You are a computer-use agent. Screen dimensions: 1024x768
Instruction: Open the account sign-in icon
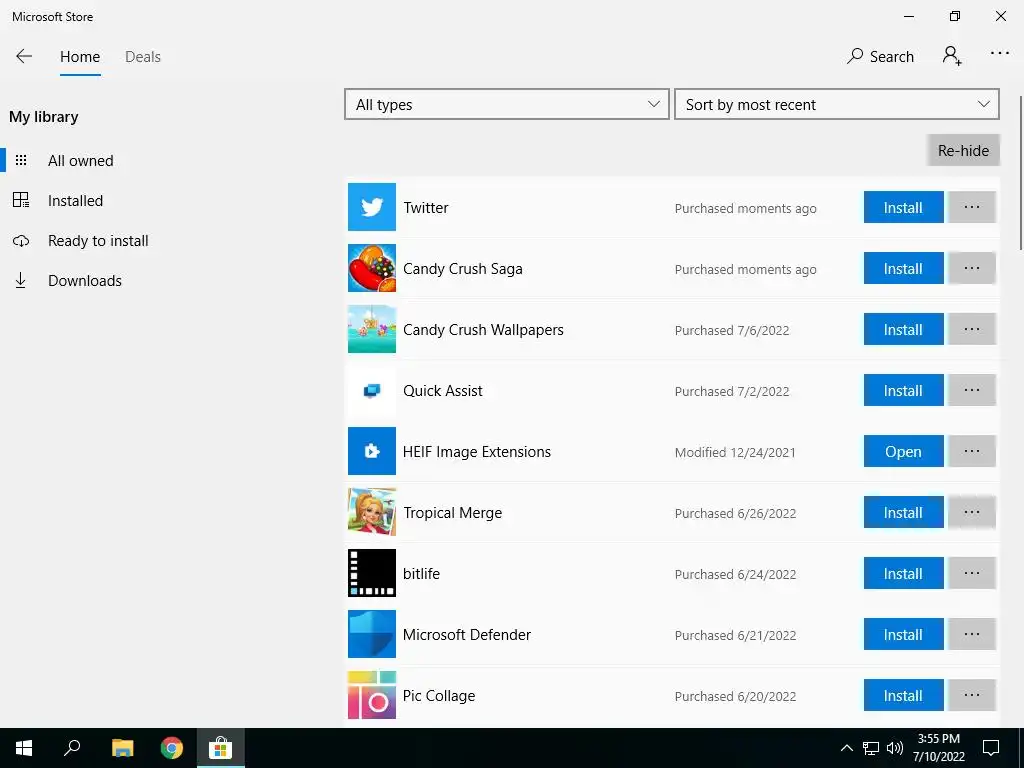[952, 56]
